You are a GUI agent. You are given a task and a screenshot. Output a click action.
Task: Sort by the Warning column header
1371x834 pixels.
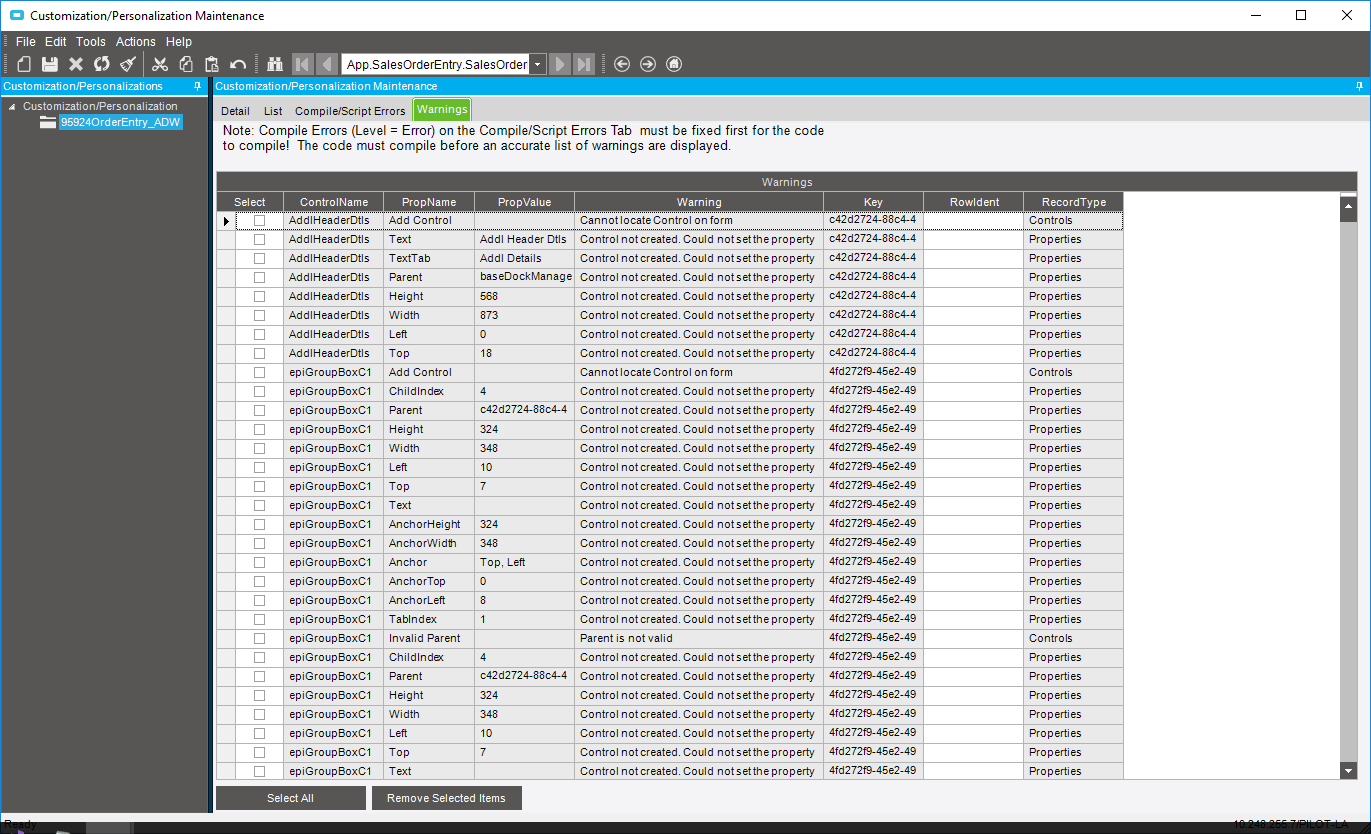click(699, 202)
